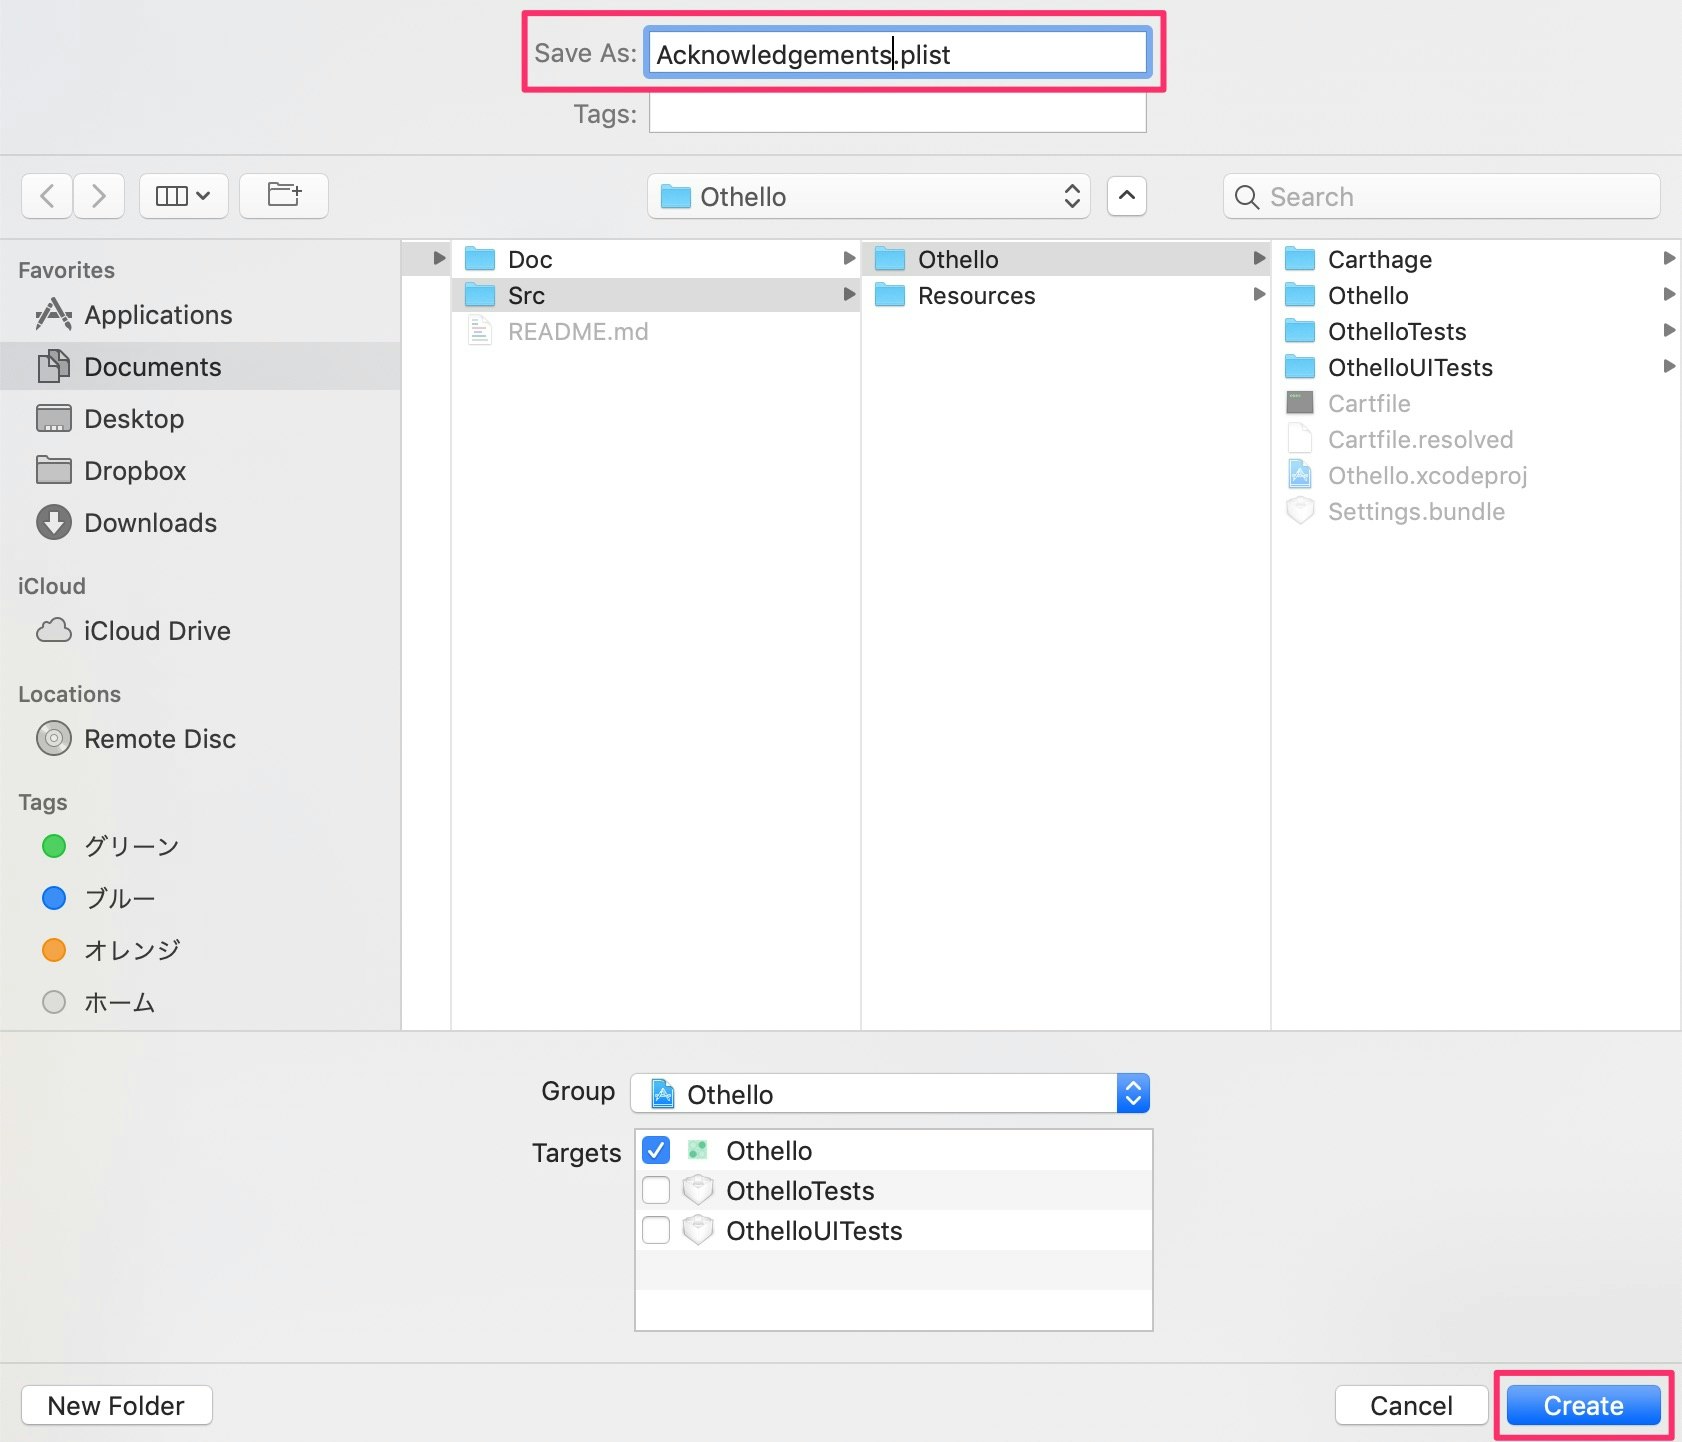Image resolution: width=1682 pixels, height=1442 pixels.
Task: Change the browser view mode (columns icon)
Action: point(183,196)
